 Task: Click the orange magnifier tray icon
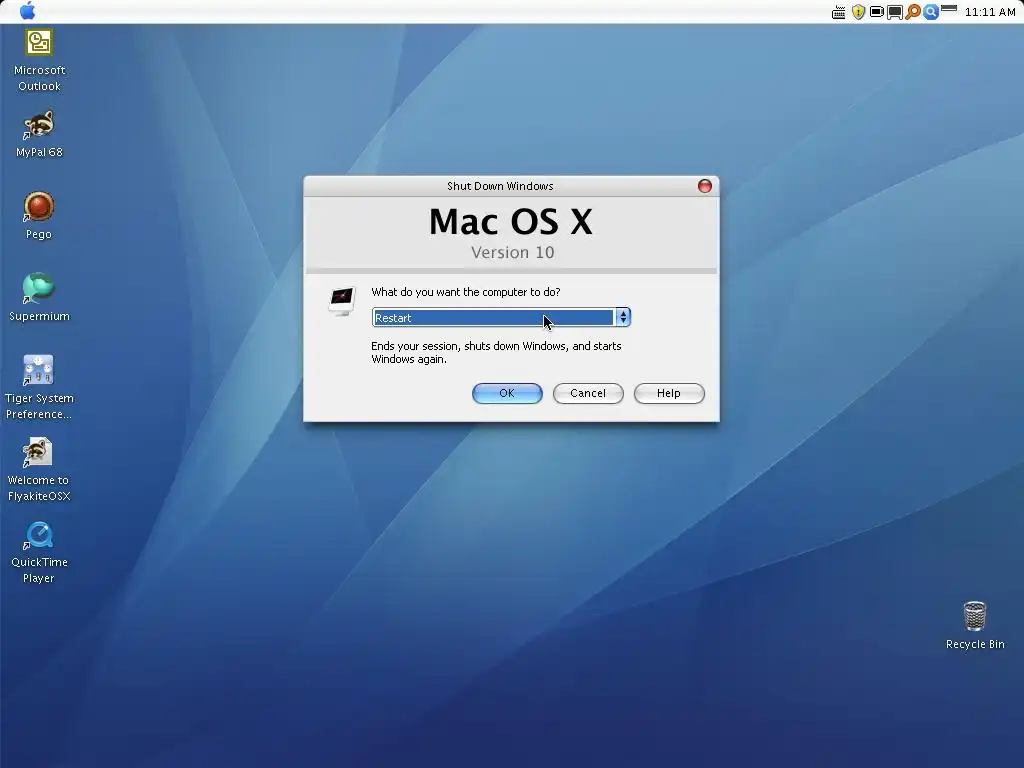click(913, 12)
